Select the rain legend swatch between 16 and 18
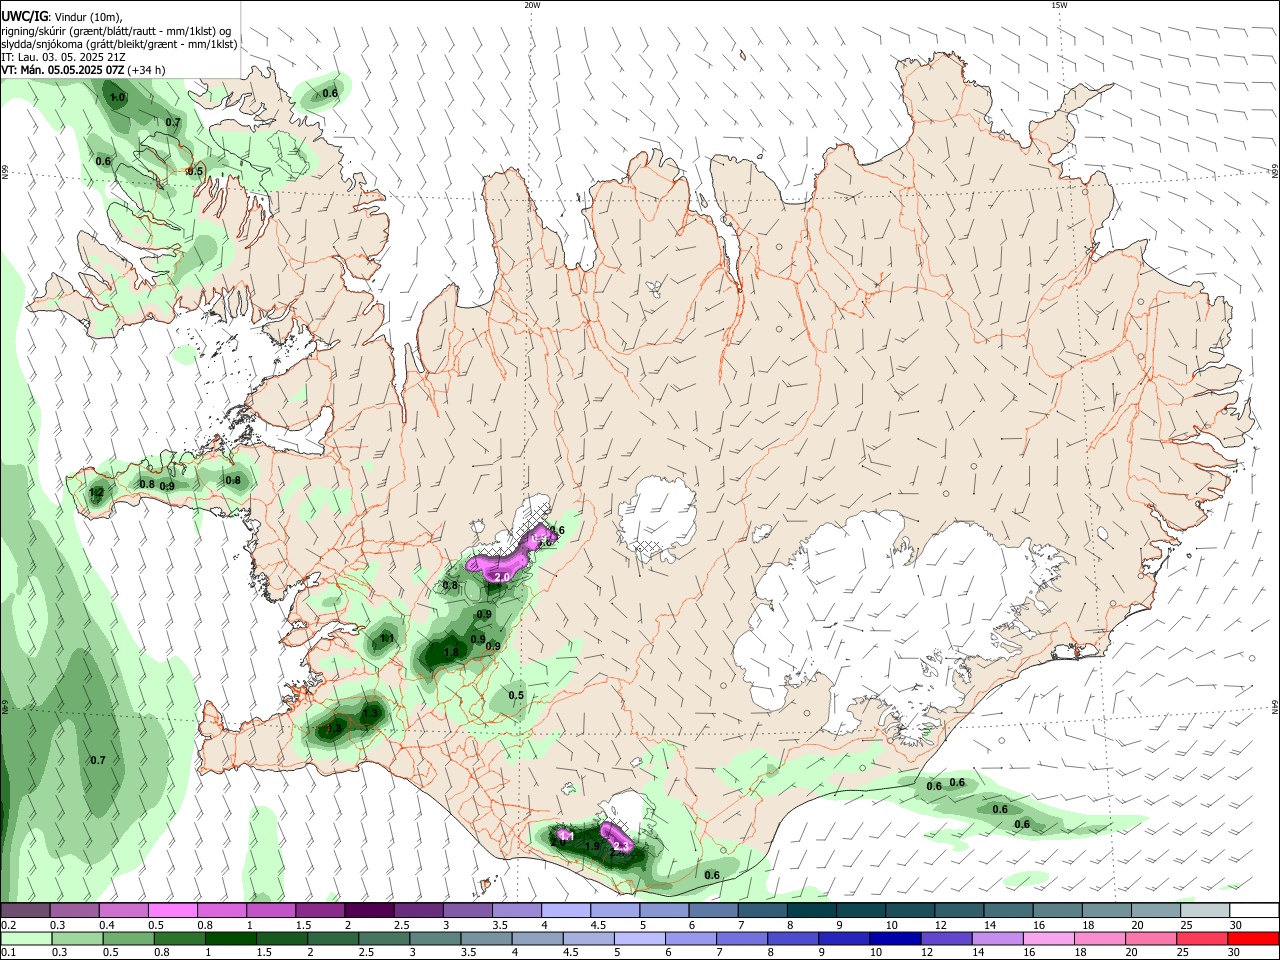Screen dimensions: 1280x960 point(1049,938)
